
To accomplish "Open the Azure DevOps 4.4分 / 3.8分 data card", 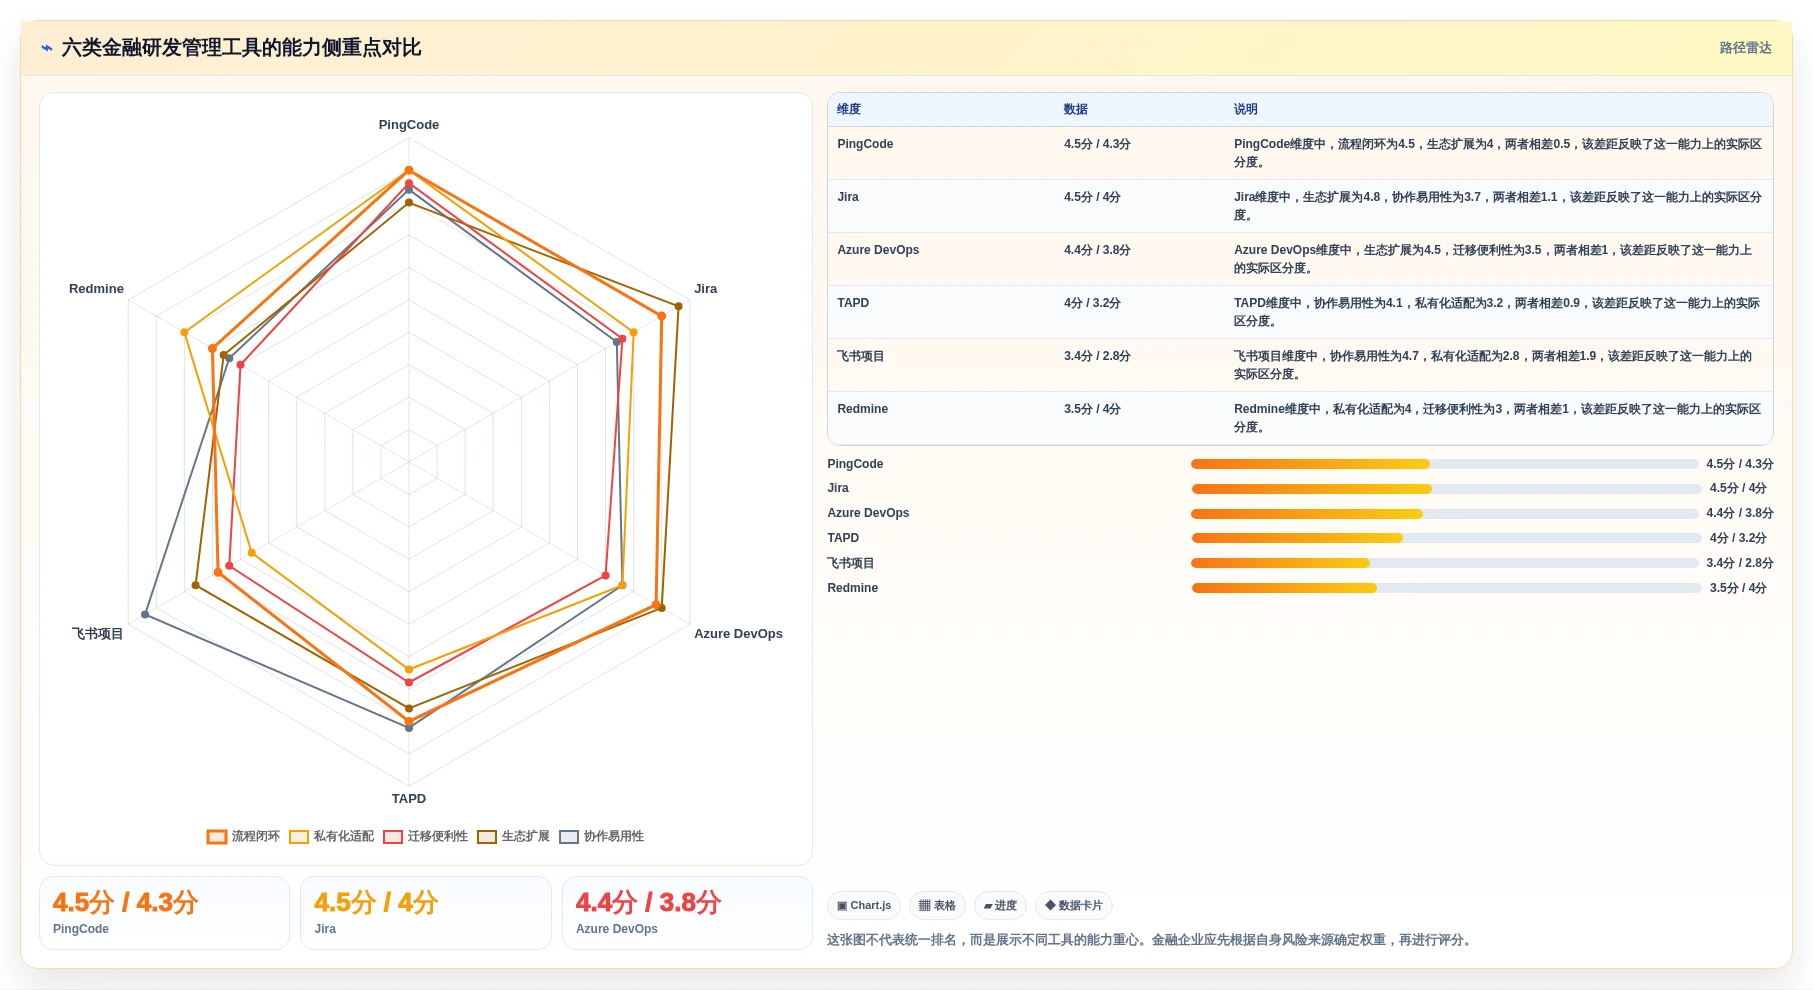I will [687, 913].
